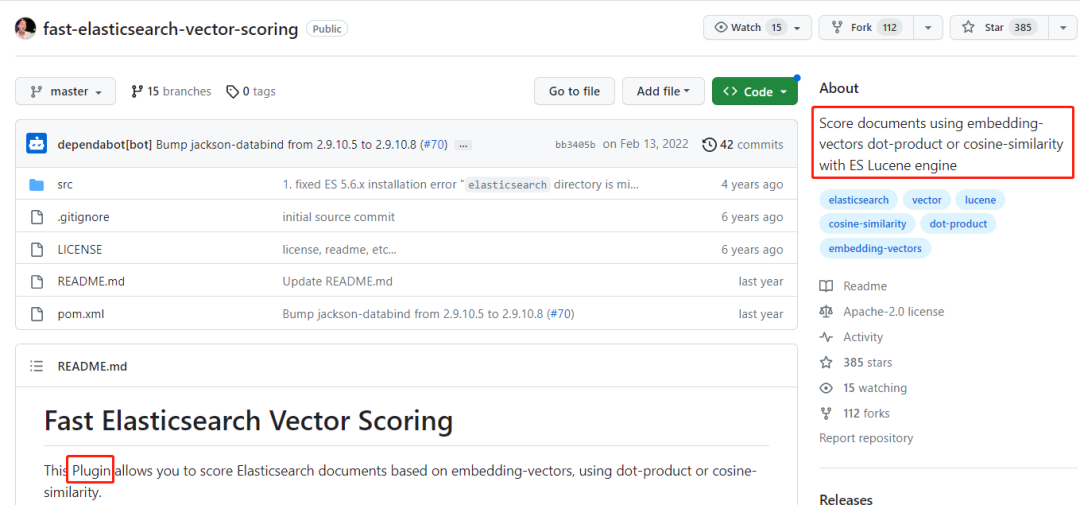Image resolution: width=1080 pixels, height=505 pixels.
Task: Expand the Add file dropdown
Action: pyautogui.click(x=663, y=91)
